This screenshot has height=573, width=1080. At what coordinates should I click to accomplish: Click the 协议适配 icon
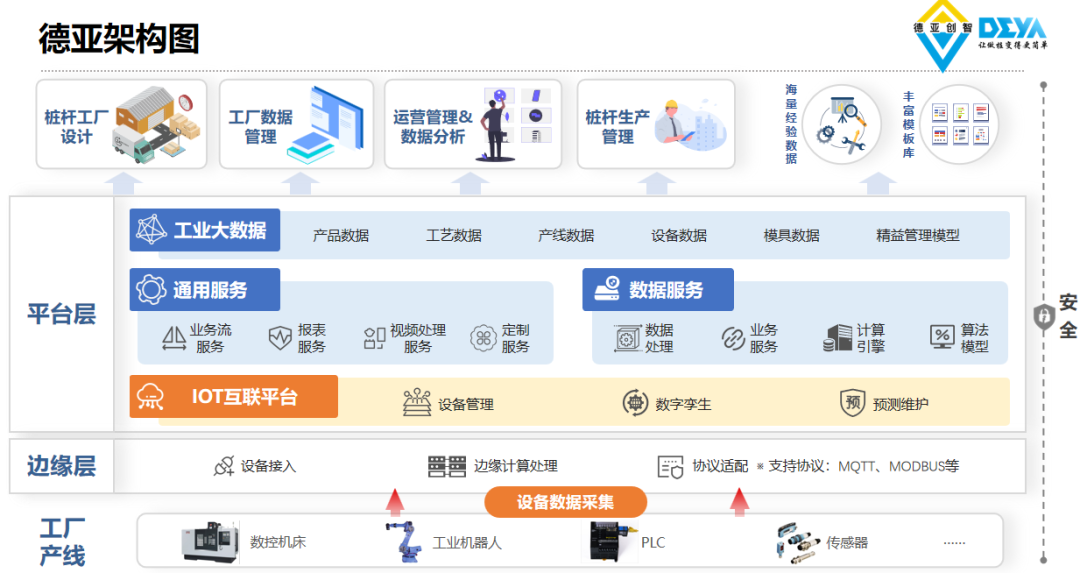point(669,466)
